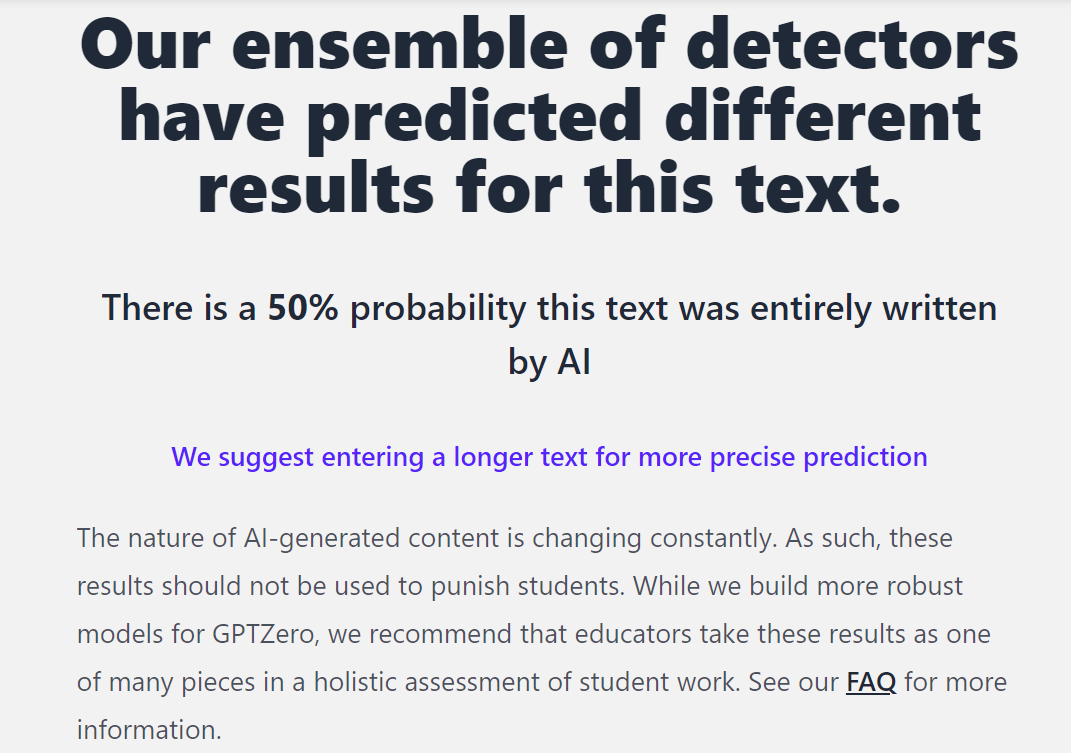Click 'results for this text.' heading line
The height and width of the screenshot is (753, 1071).
pos(549,187)
